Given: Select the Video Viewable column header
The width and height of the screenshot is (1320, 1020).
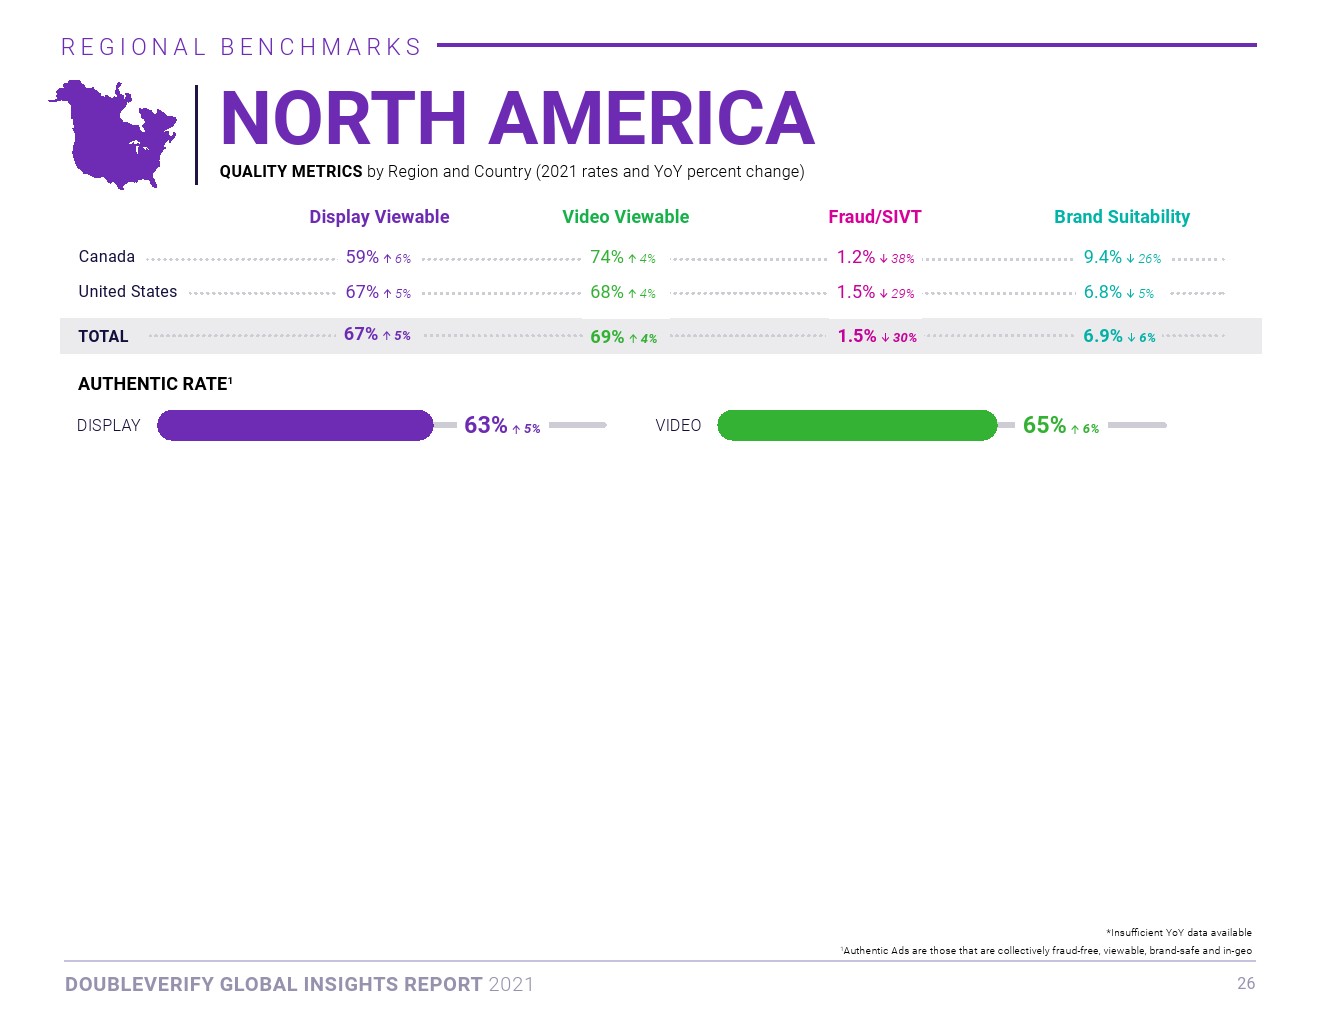Looking at the screenshot, I should pyautogui.click(x=625, y=217).
